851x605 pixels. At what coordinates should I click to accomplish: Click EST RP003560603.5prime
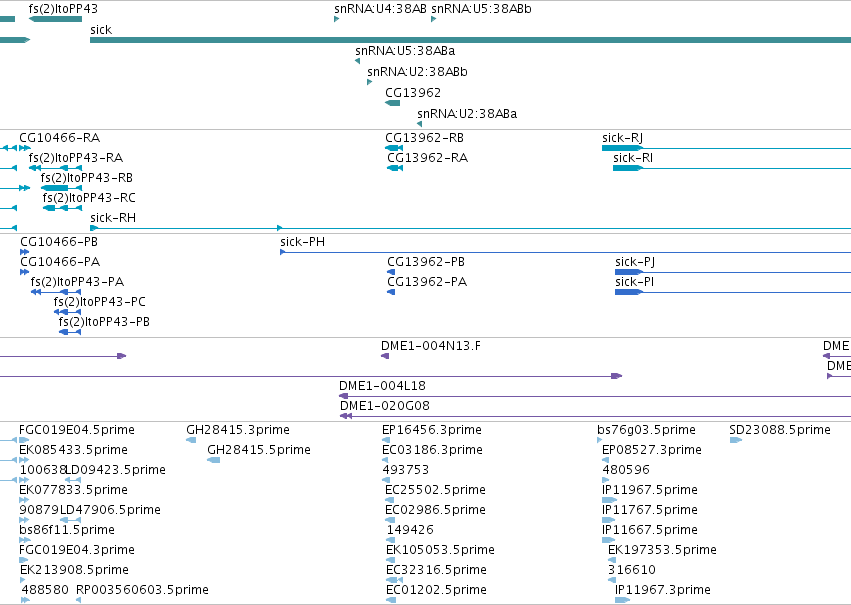142,590
